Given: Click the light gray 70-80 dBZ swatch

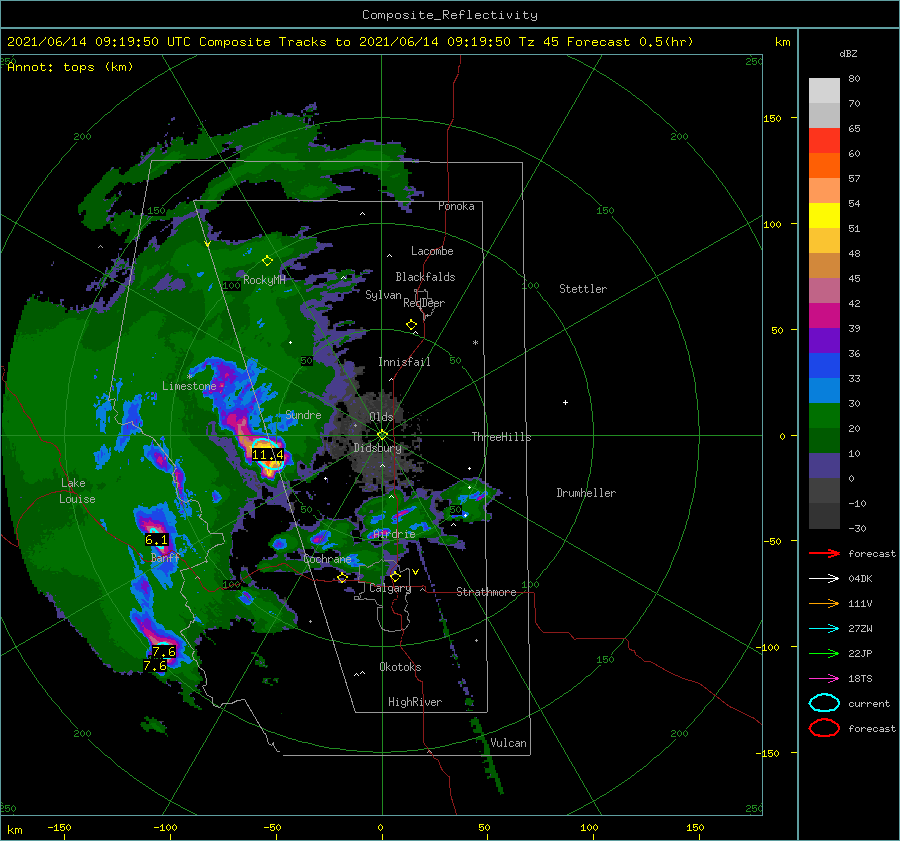Looking at the screenshot, I should pyautogui.click(x=824, y=91).
